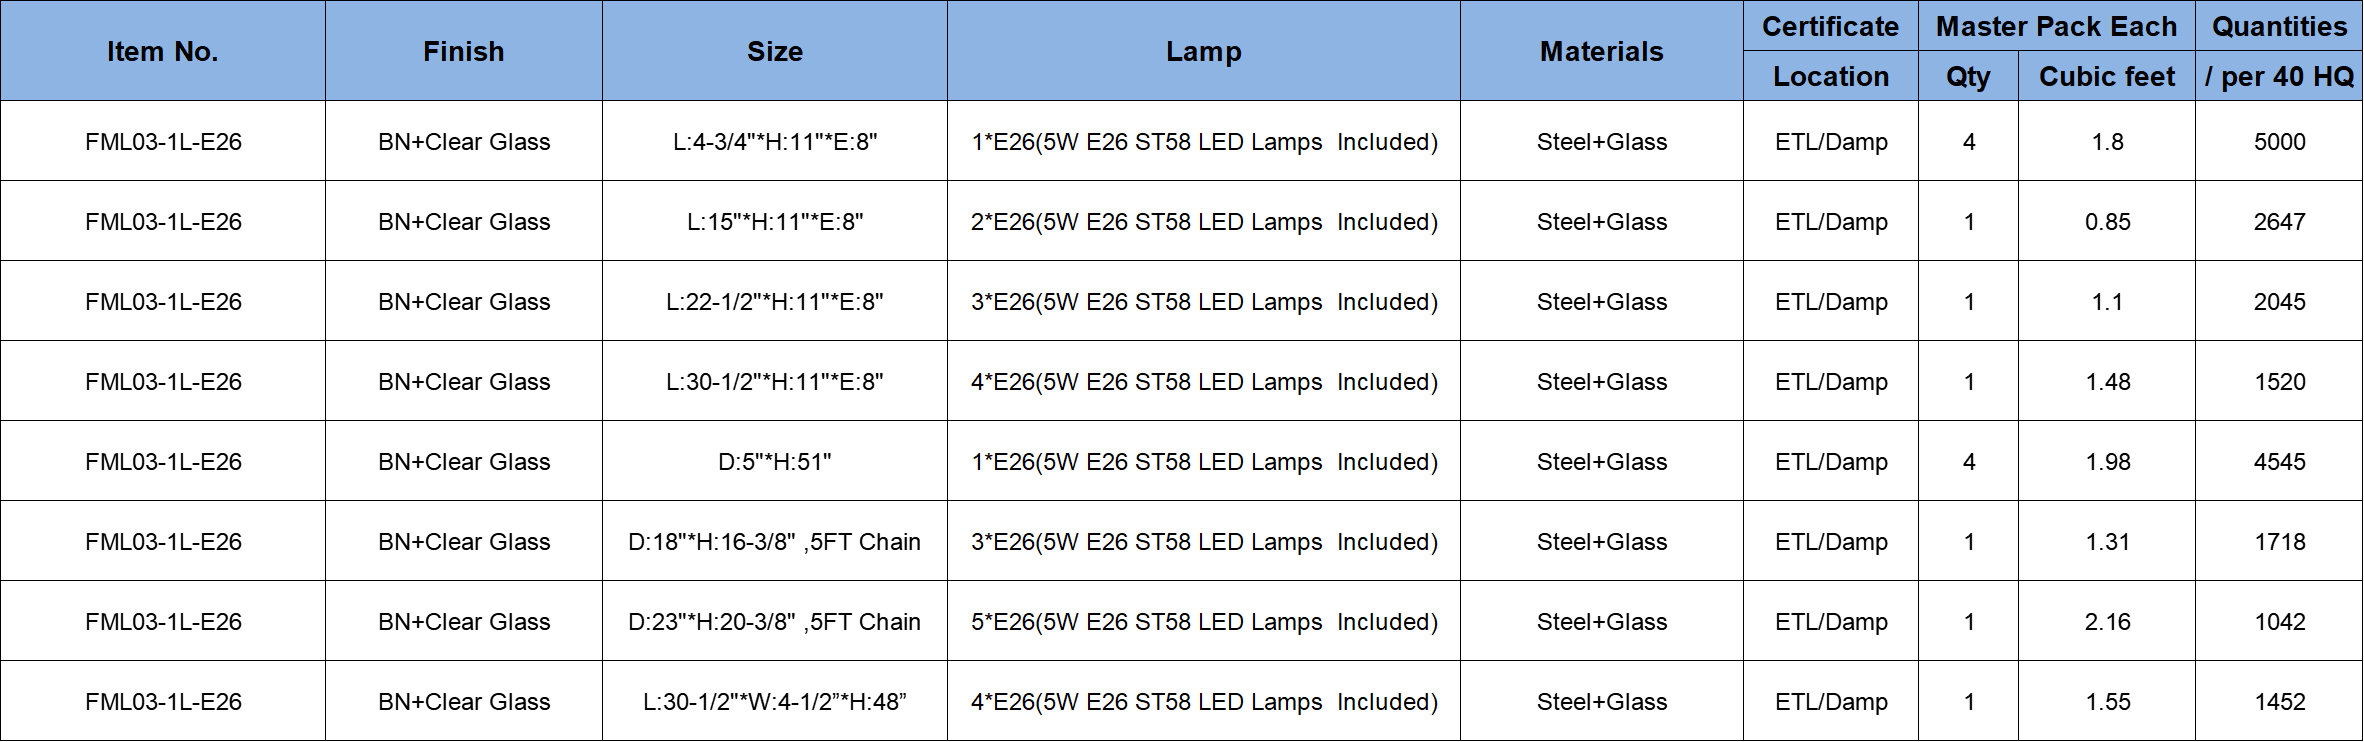Screen dimensions: 2364x742
Task: Click the size cell D:5"*H:51"
Action: point(775,462)
